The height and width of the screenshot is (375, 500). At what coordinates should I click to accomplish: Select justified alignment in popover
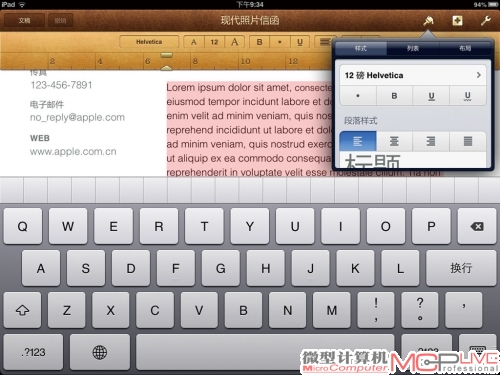[x=468, y=141]
